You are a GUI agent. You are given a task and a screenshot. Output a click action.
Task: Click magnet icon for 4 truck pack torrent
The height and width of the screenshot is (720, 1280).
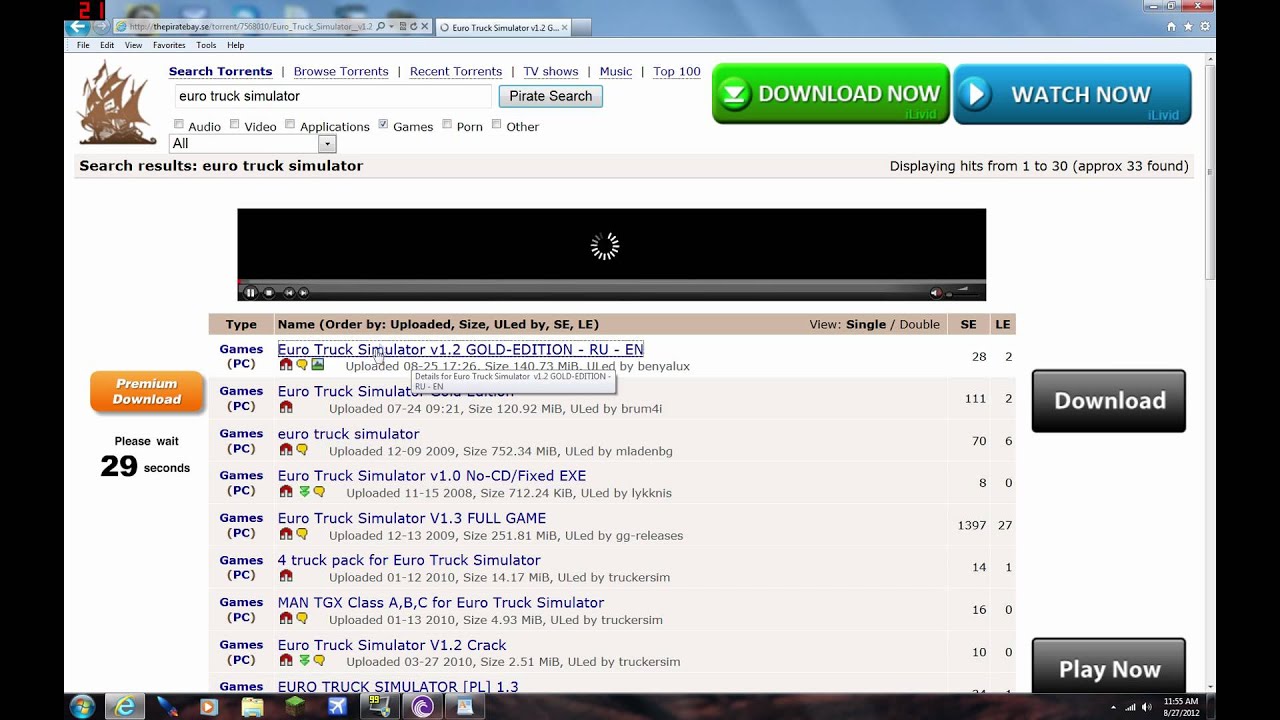286,576
